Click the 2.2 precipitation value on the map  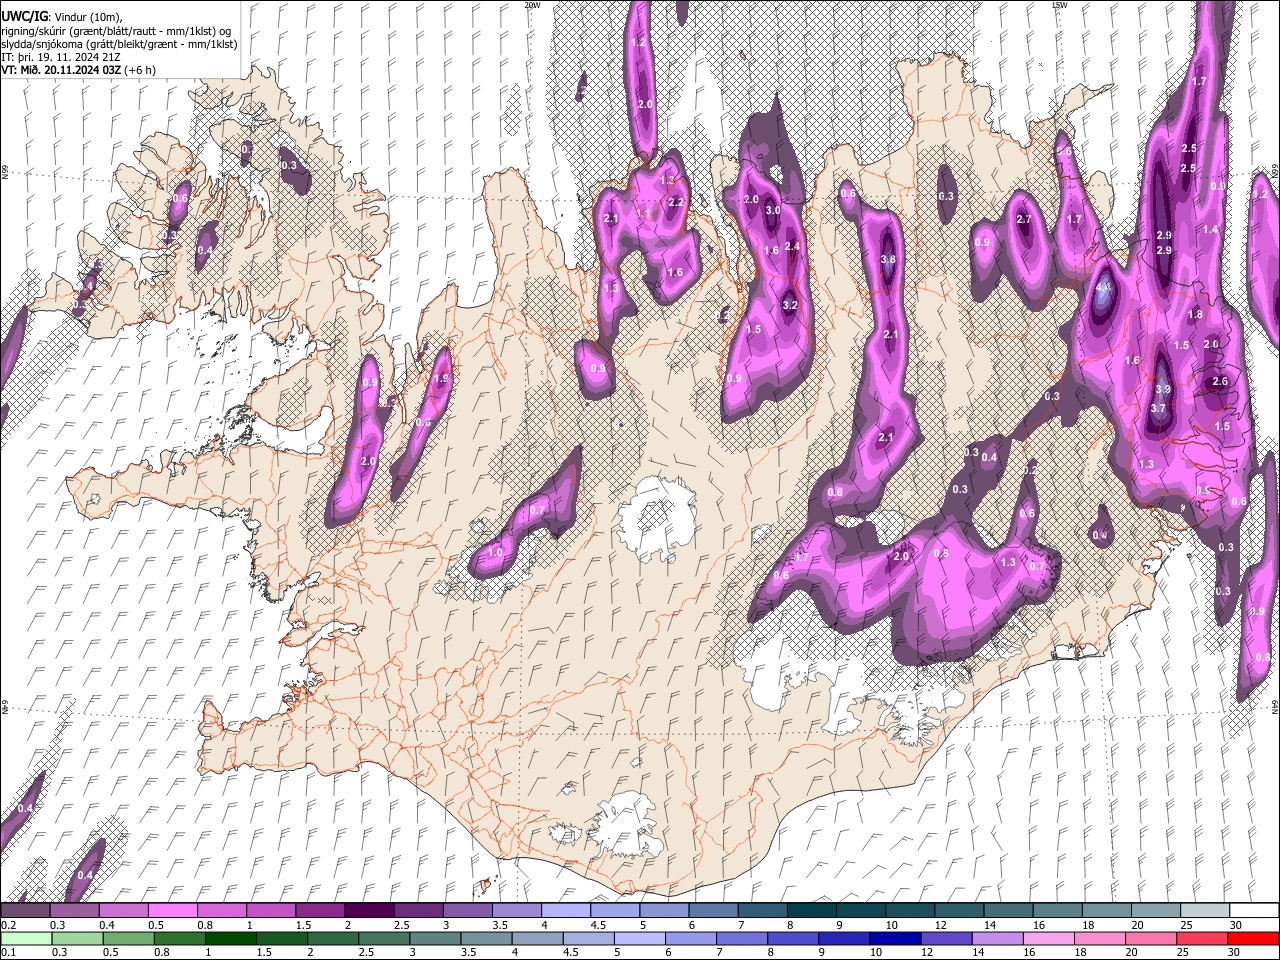[675, 203]
